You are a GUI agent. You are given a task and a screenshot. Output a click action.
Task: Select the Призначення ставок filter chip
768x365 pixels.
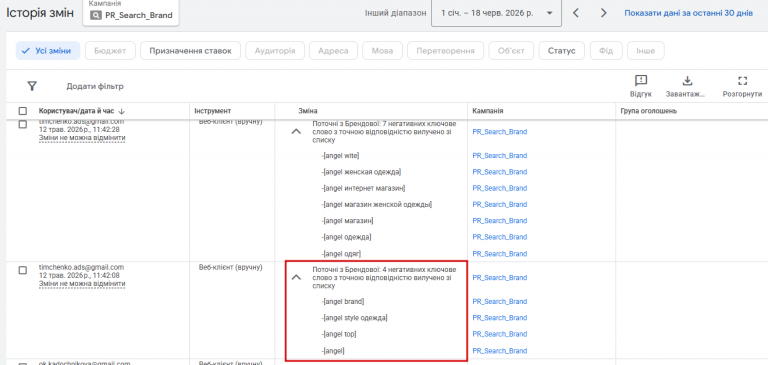click(x=191, y=50)
